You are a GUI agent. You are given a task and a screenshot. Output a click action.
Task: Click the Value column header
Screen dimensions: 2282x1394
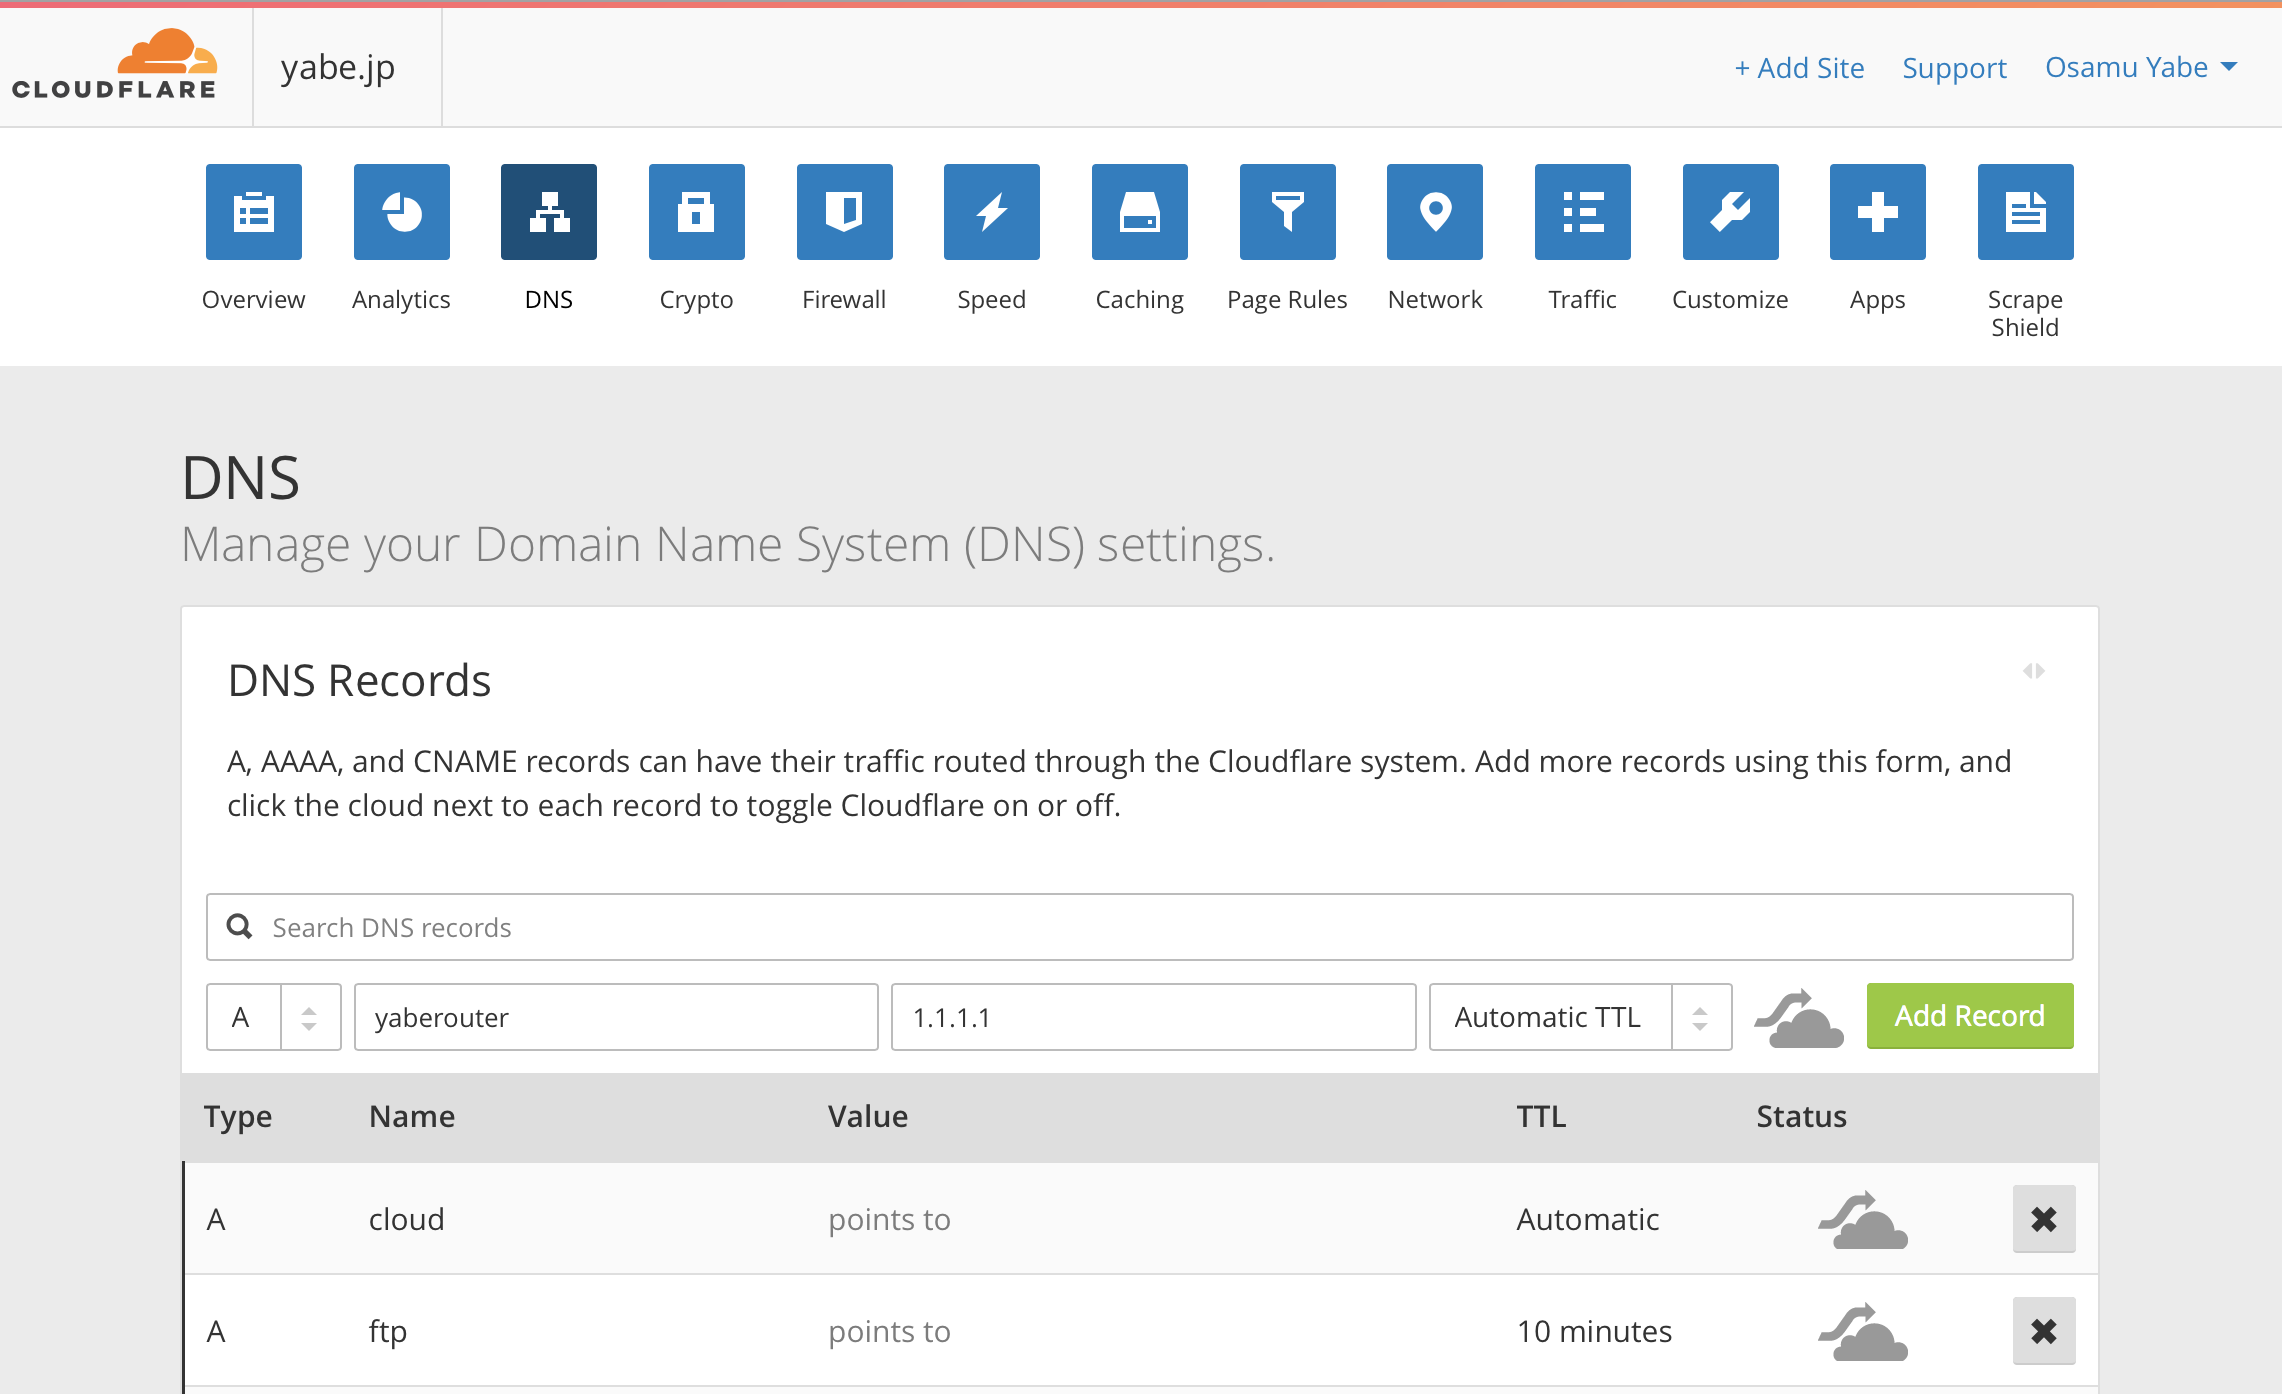click(868, 1116)
